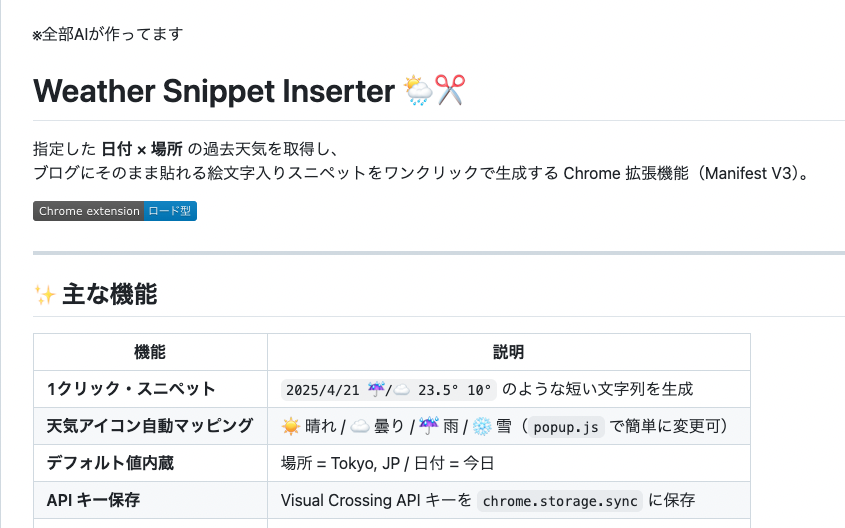This screenshot has width=845, height=528.
Task: Select the popup.js inline code
Action: pyautogui.click(x=566, y=427)
